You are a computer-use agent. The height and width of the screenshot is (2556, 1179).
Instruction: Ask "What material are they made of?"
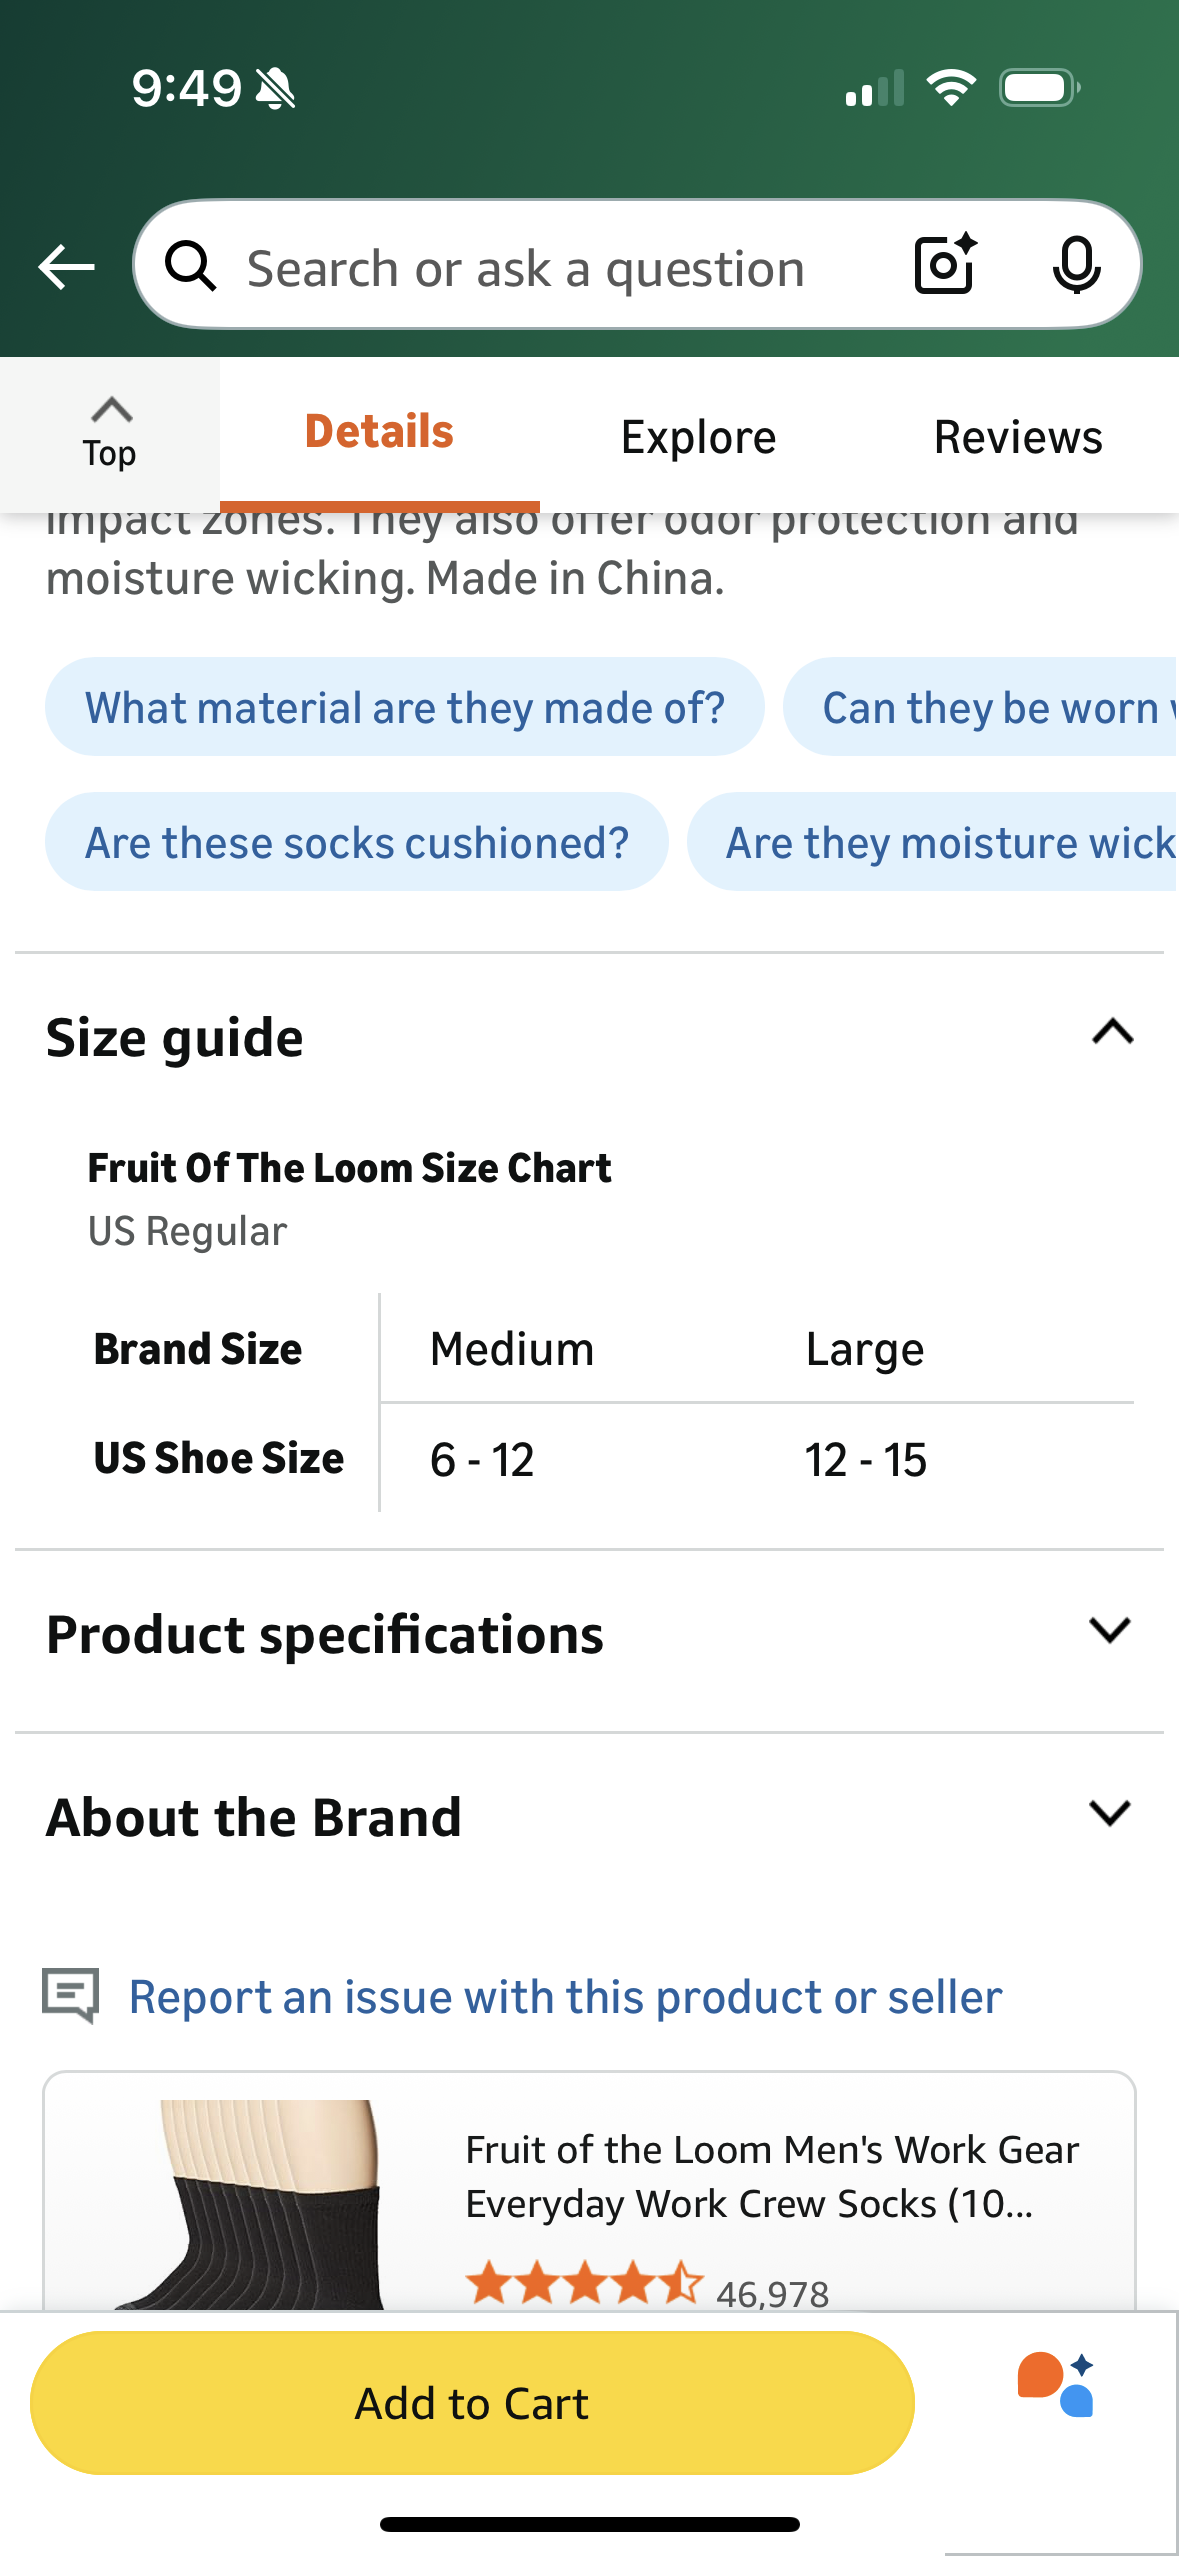[404, 708]
